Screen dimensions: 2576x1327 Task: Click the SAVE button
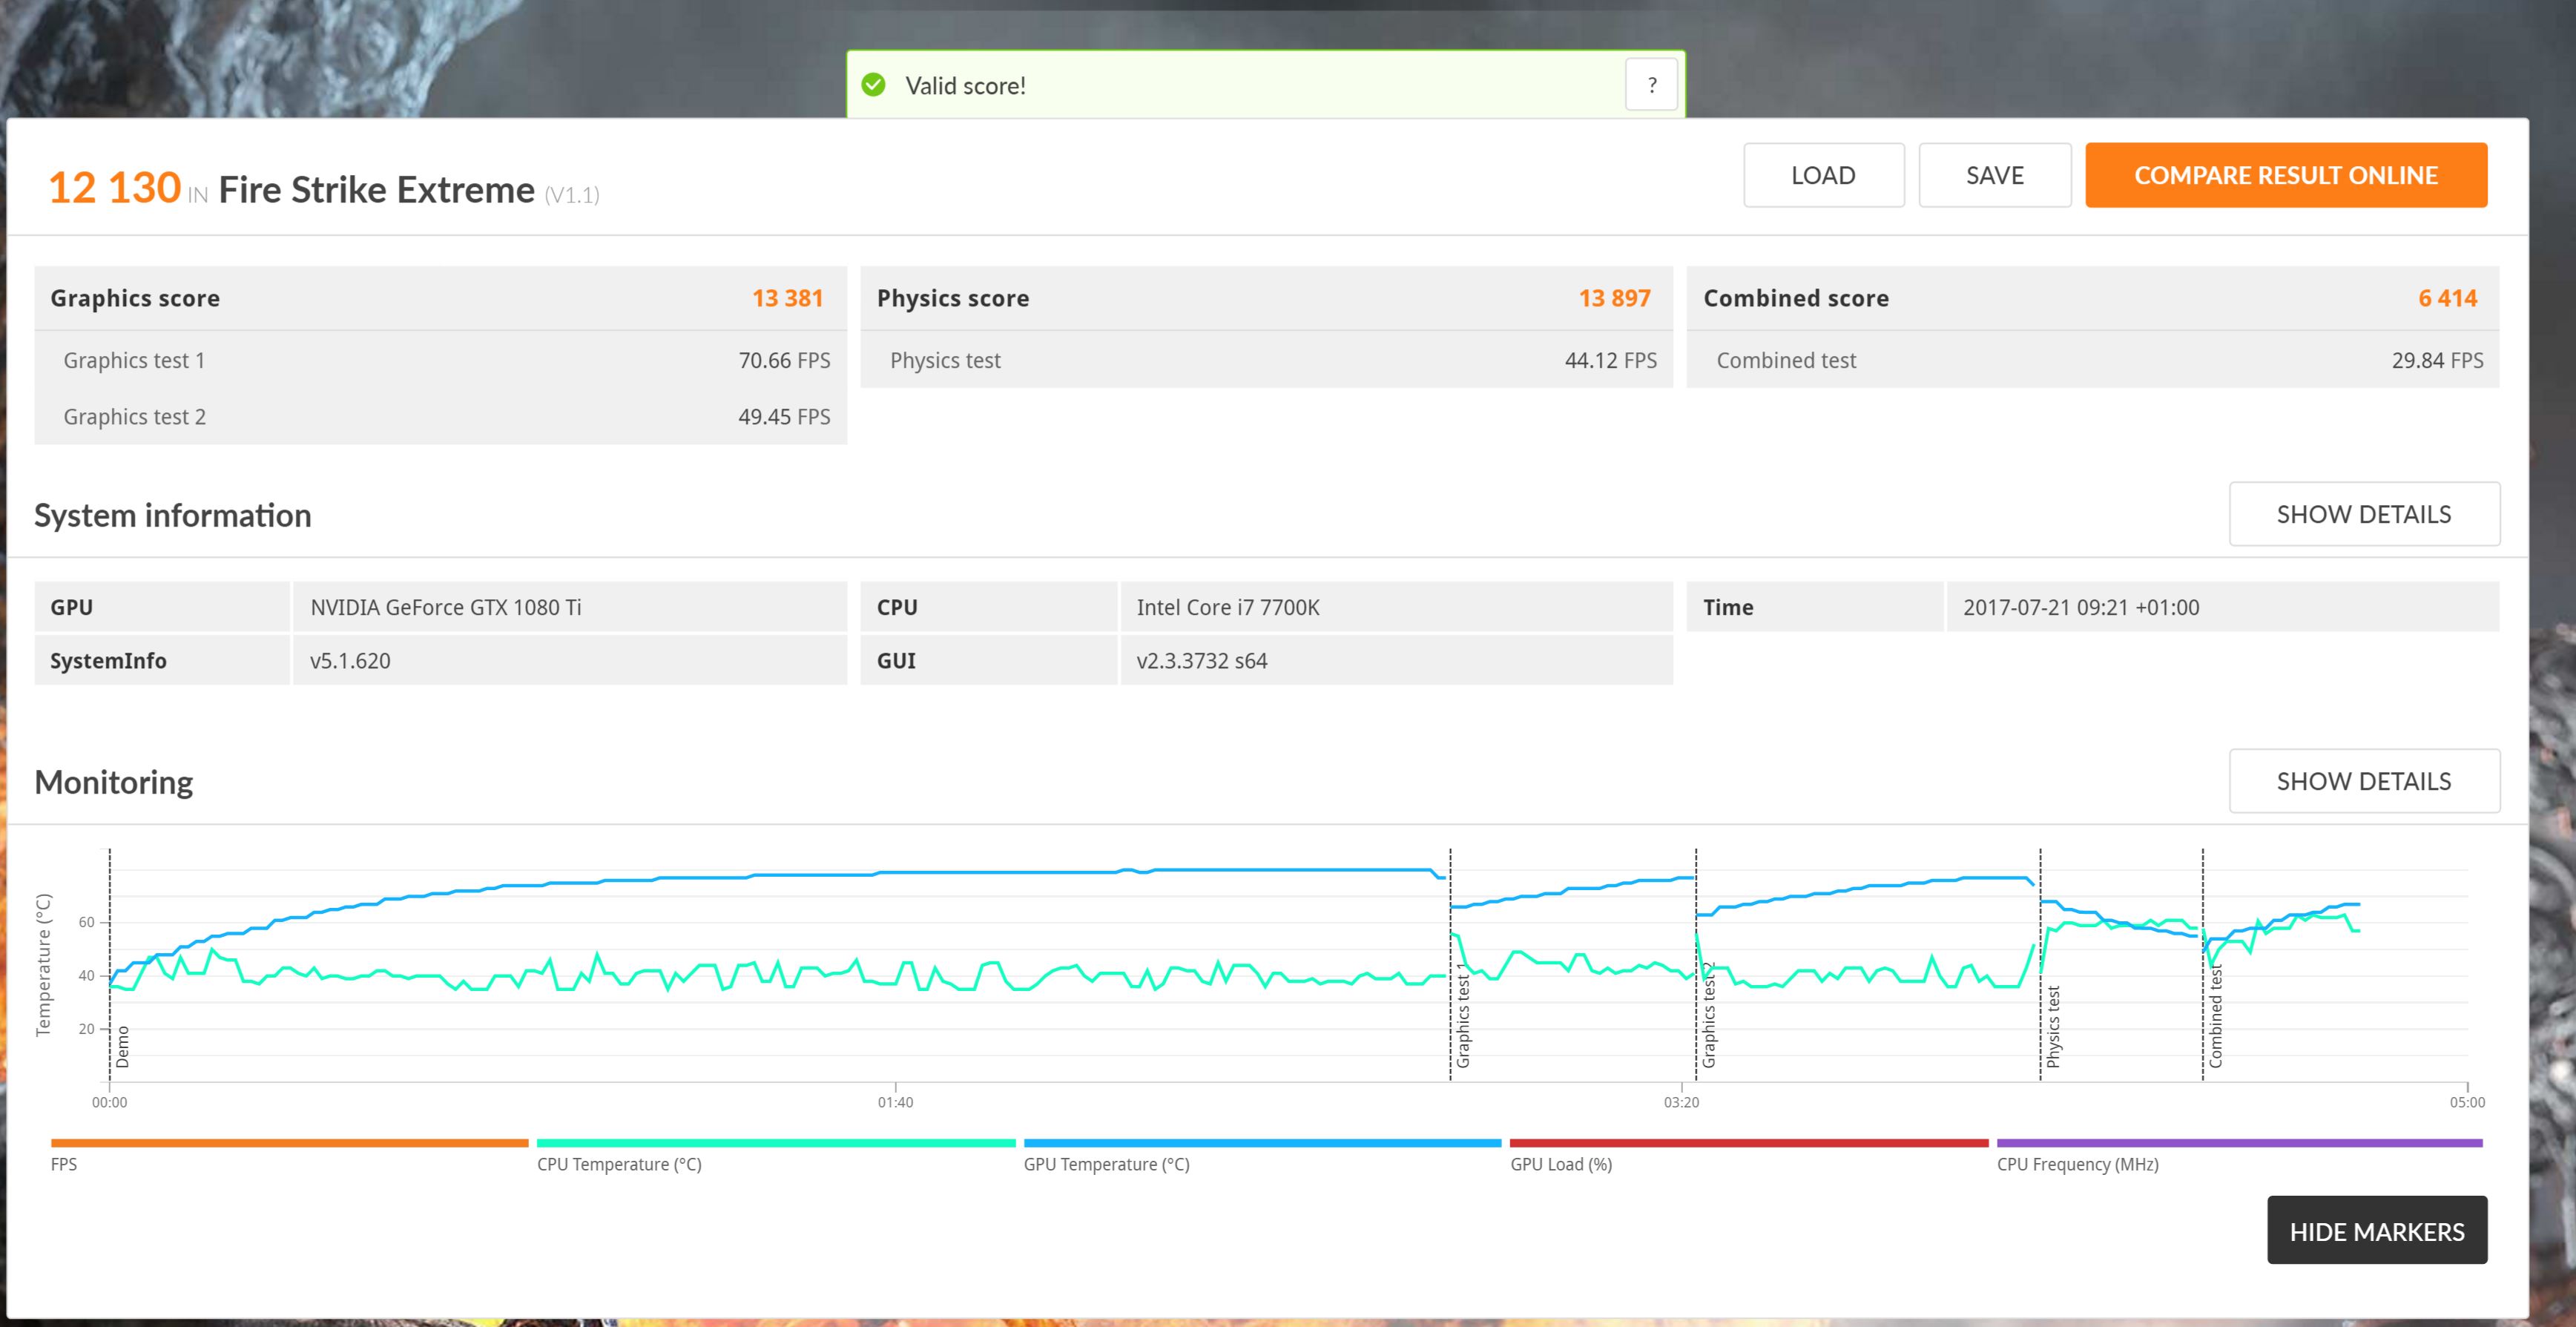coord(1994,175)
